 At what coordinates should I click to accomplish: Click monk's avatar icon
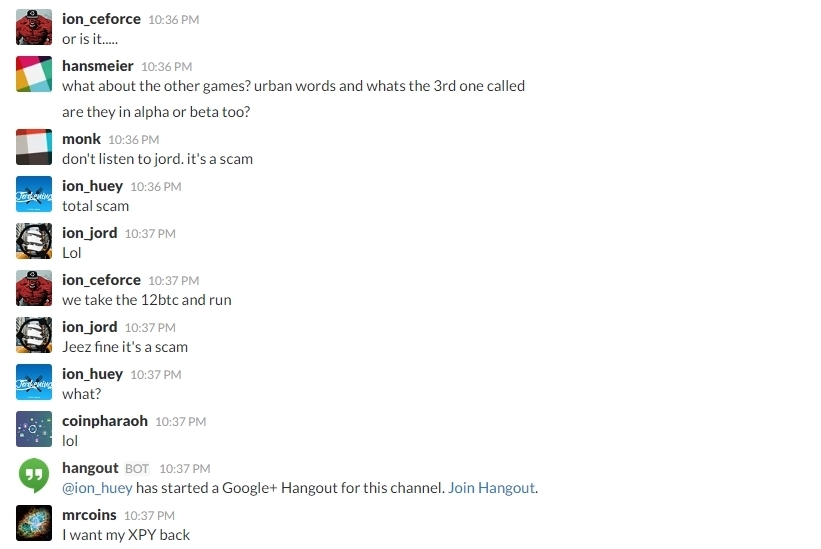[x=34, y=147]
